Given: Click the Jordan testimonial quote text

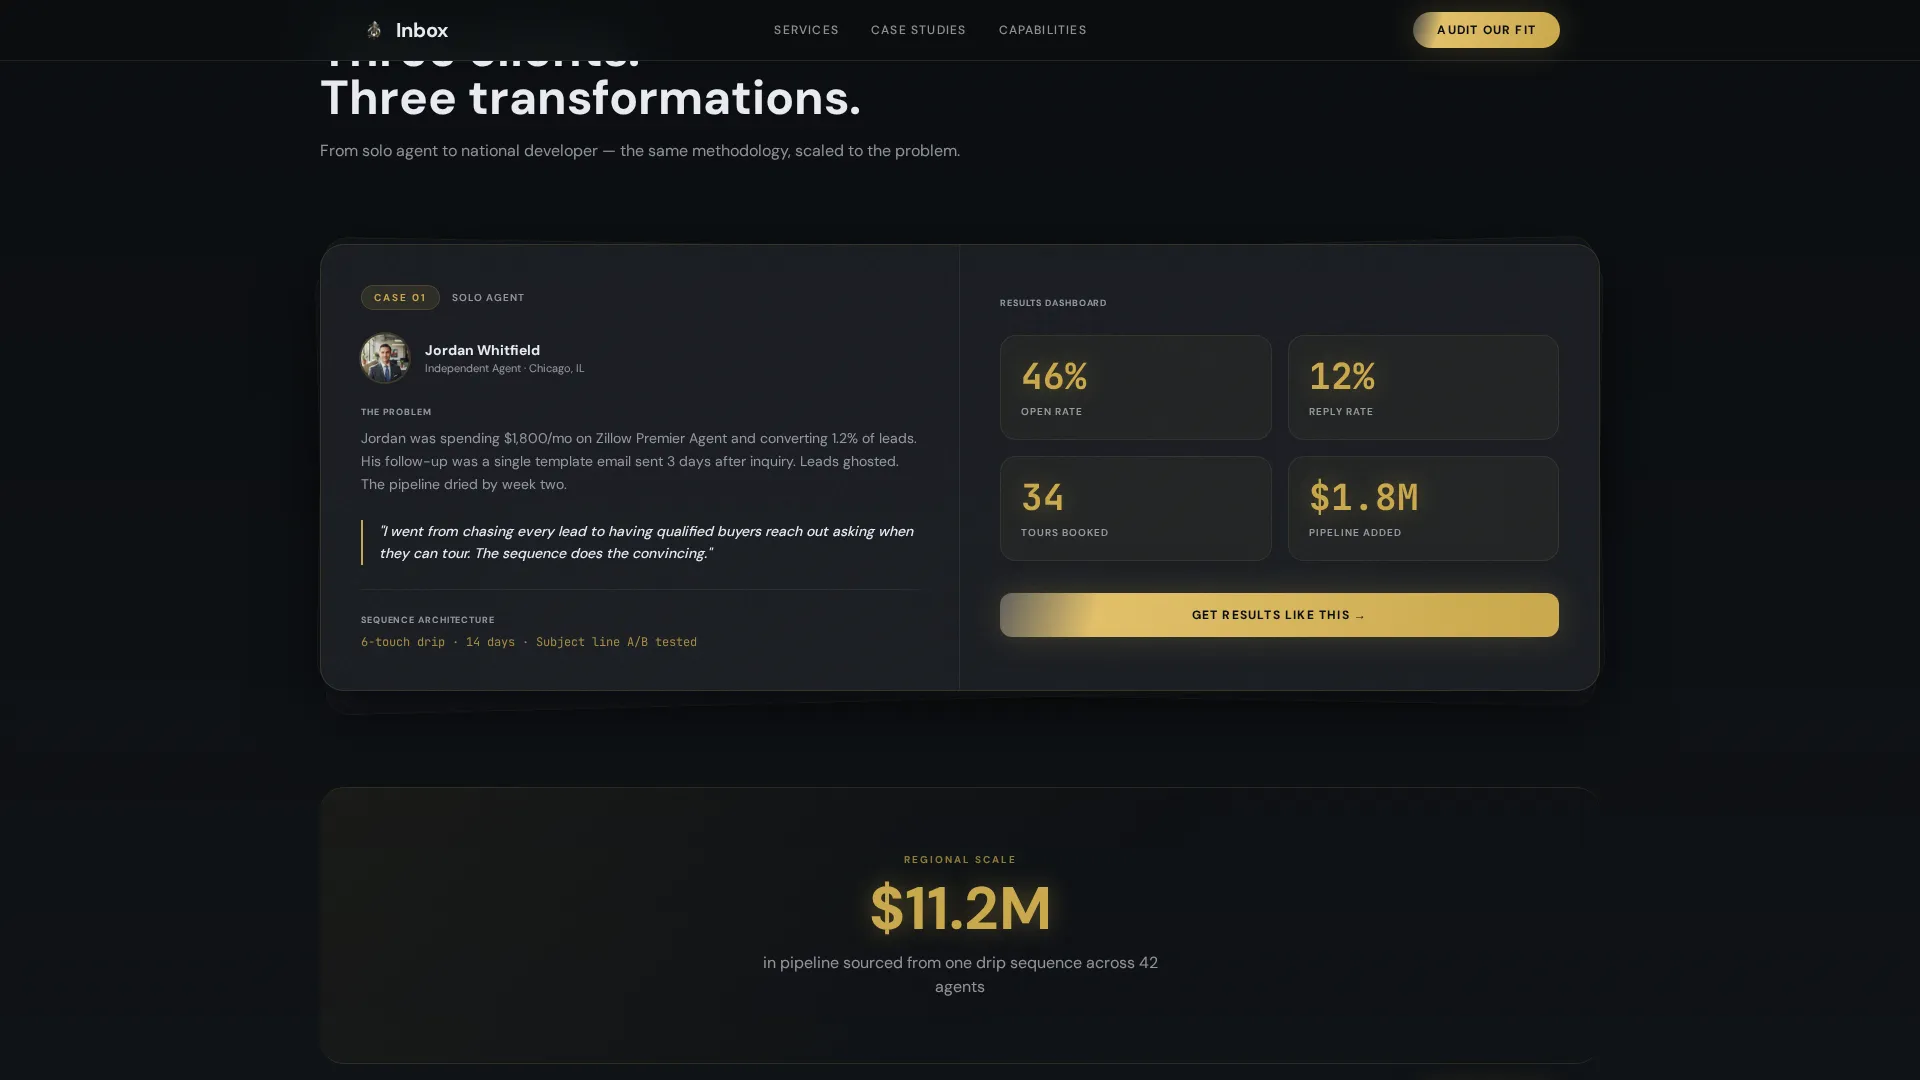Looking at the screenshot, I should click(x=646, y=542).
